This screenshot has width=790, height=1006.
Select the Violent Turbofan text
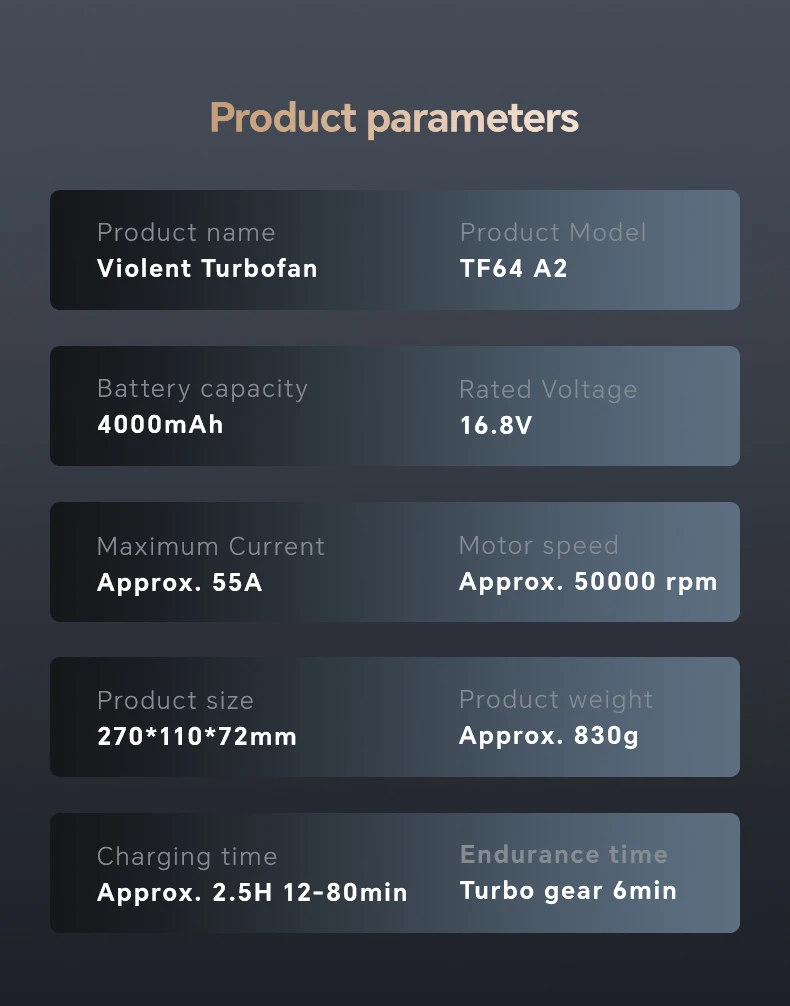(x=207, y=268)
